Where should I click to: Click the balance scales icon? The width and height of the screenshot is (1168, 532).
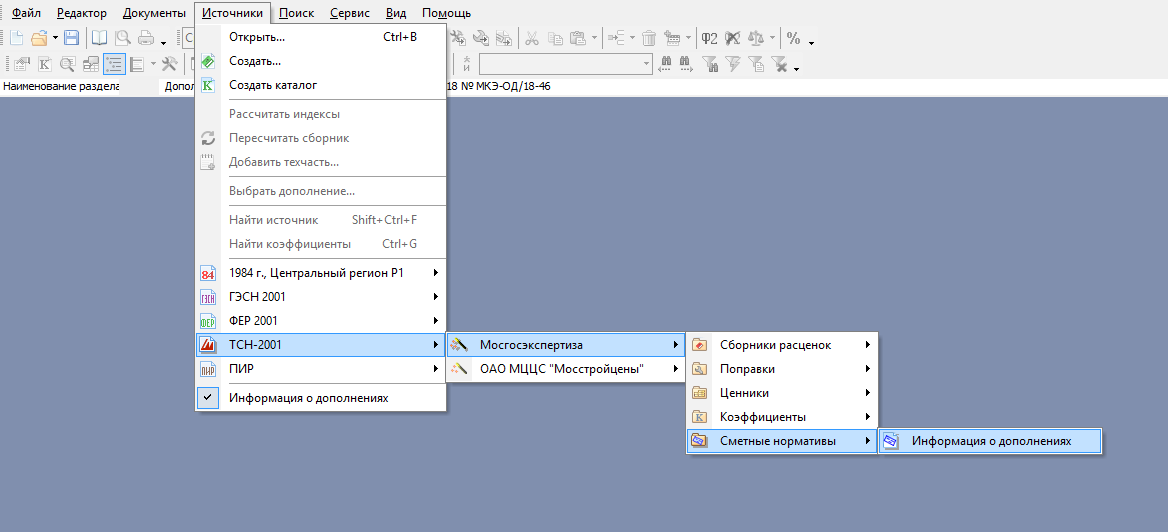pyautogui.click(x=756, y=38)
